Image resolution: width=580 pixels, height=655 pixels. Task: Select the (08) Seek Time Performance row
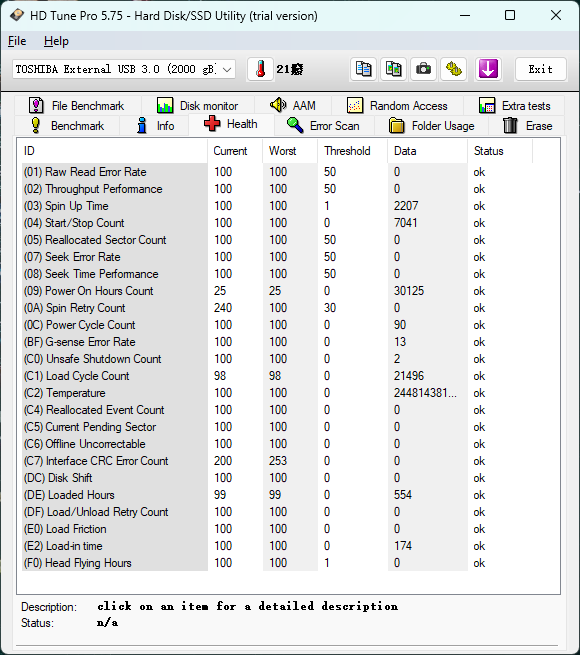click(277, 274)
